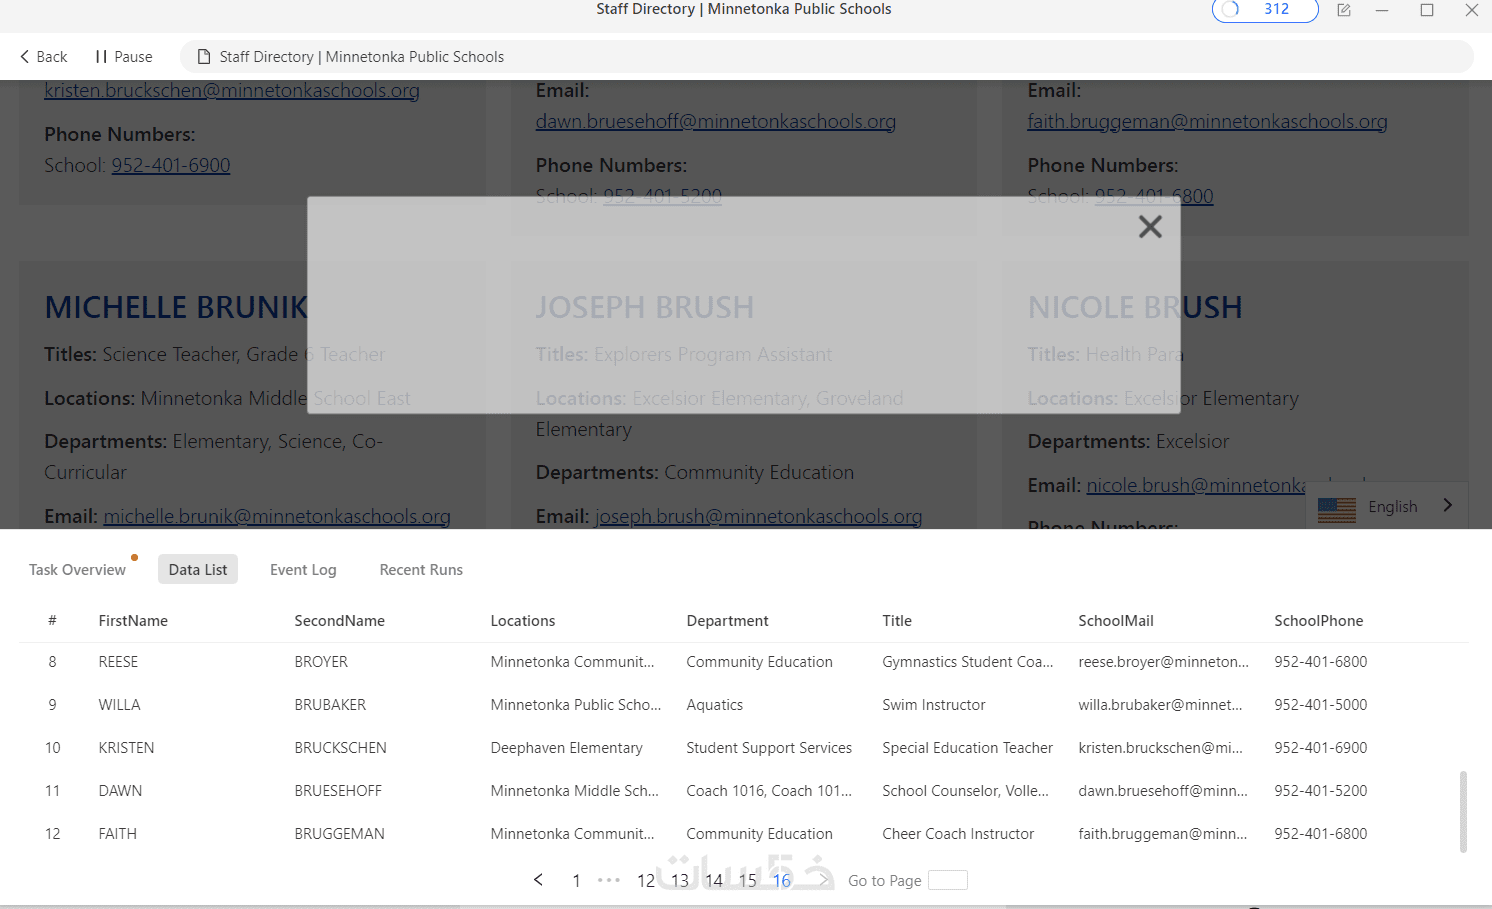Switch to the Task Overview tab
1492x909 pixels.
[x=77, y=570]
